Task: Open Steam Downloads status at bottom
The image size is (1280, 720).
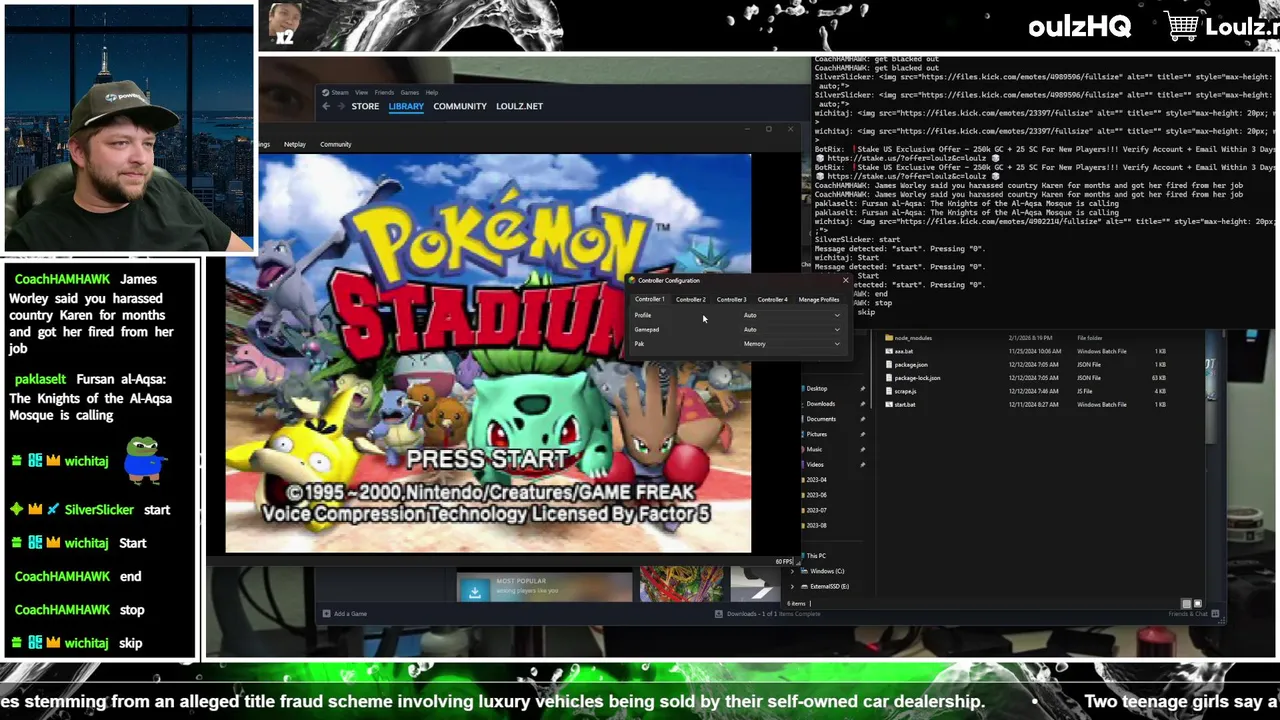Action: pyautogui.click(x=768, y=614)
